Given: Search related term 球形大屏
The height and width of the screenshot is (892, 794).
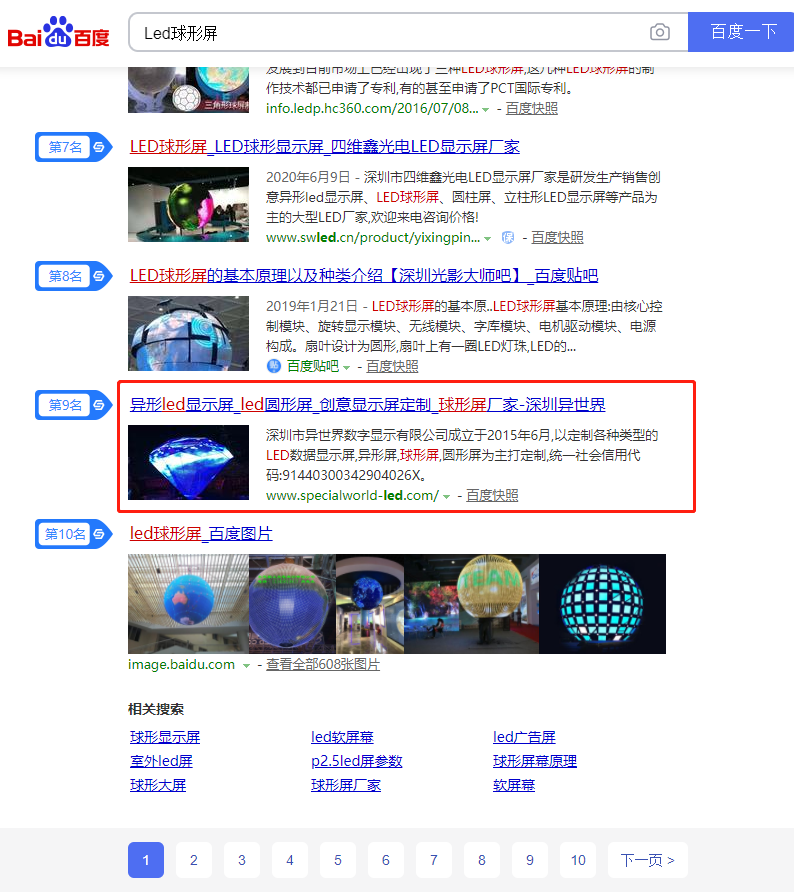Looking at the screenshot, I should tap(158, 786).
